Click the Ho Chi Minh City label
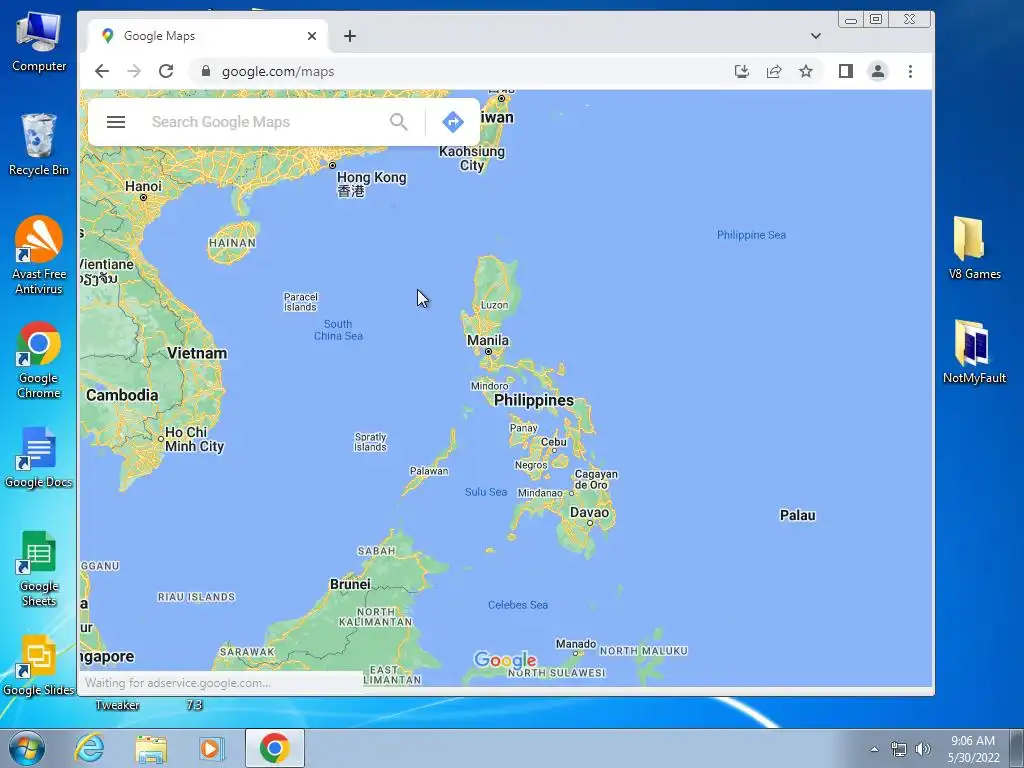This screenshot has width=1024, height=768. click(x=194, y=440)
